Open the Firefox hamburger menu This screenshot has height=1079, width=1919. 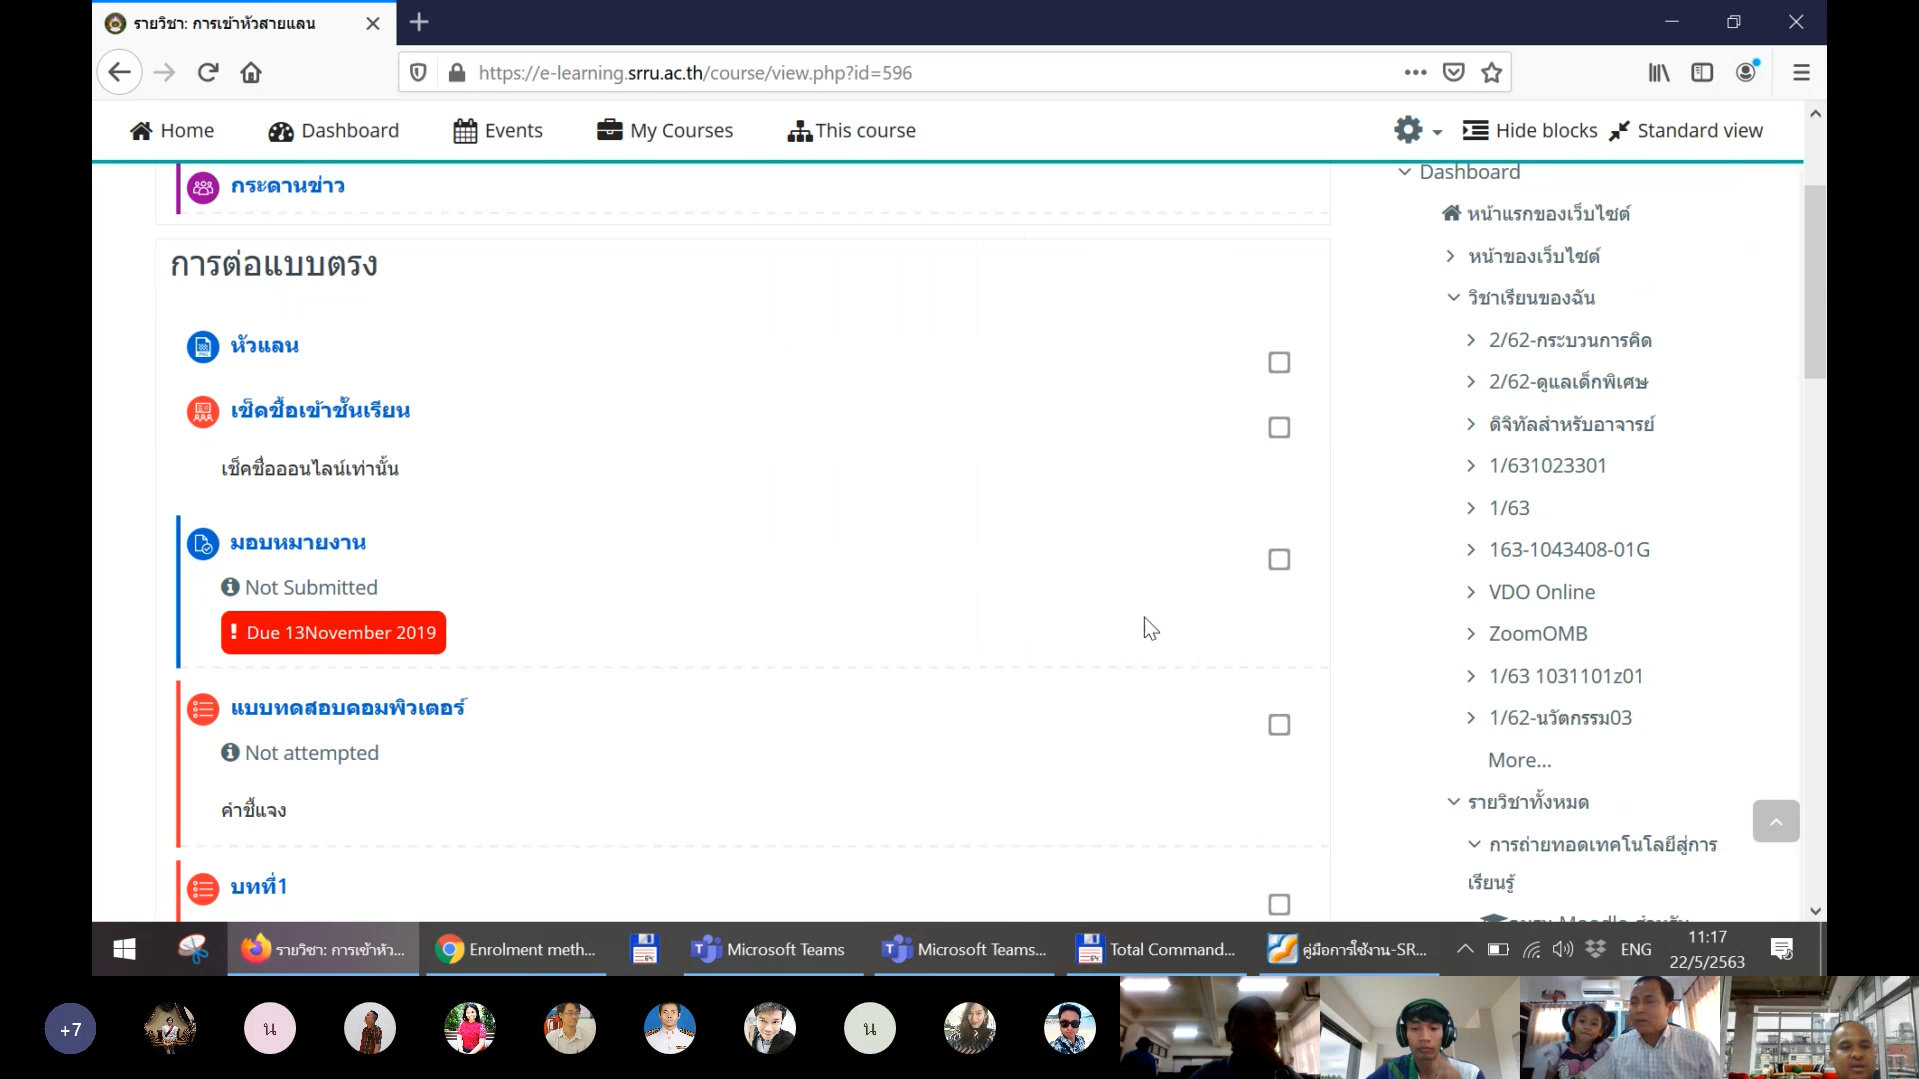tap(1801, 73)
